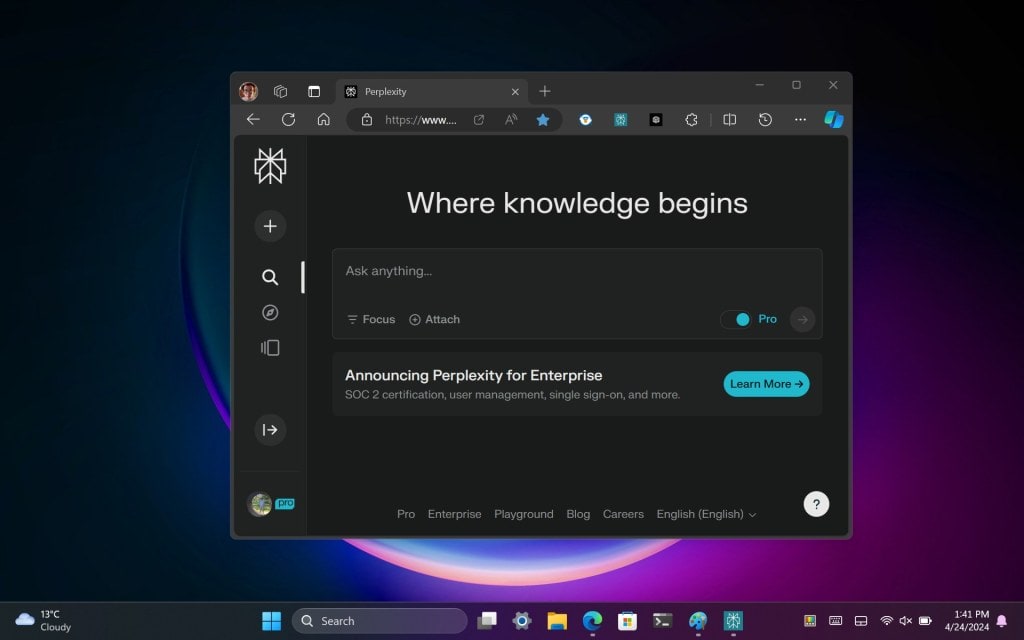Open the help question mark icon

coord(816,503)
